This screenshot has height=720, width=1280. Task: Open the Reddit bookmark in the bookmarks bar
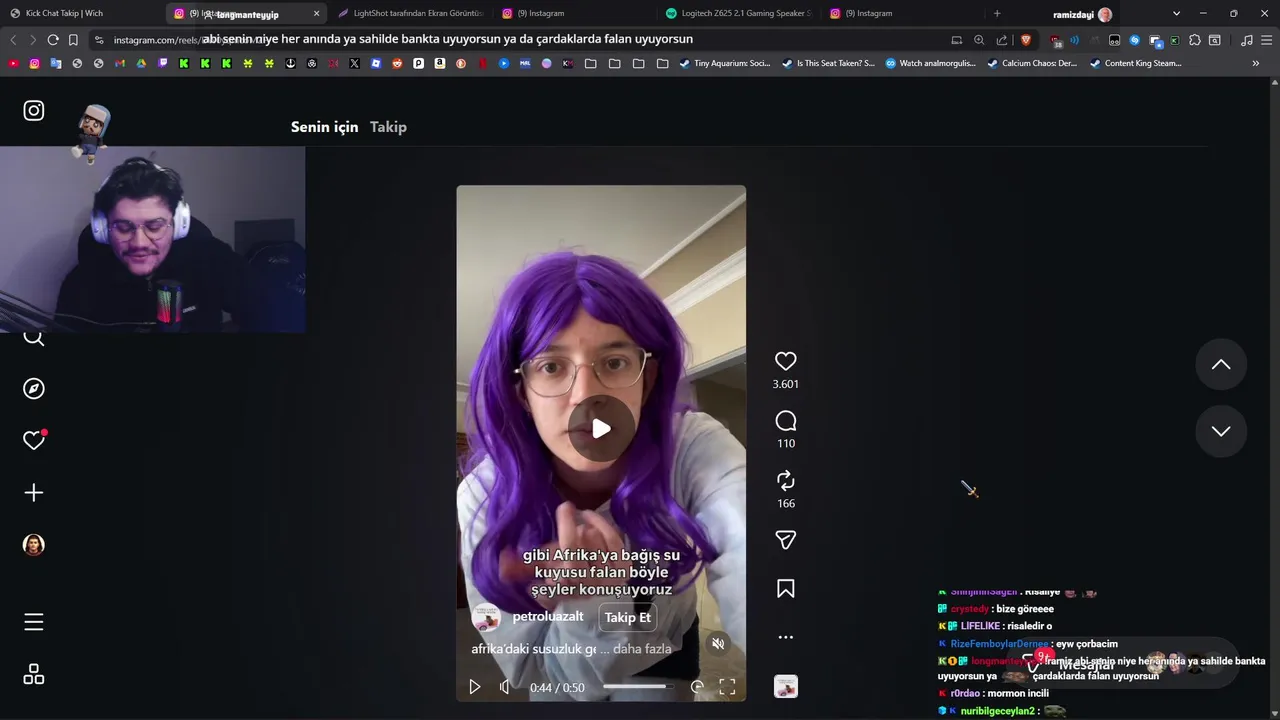(x=397, y=63)
